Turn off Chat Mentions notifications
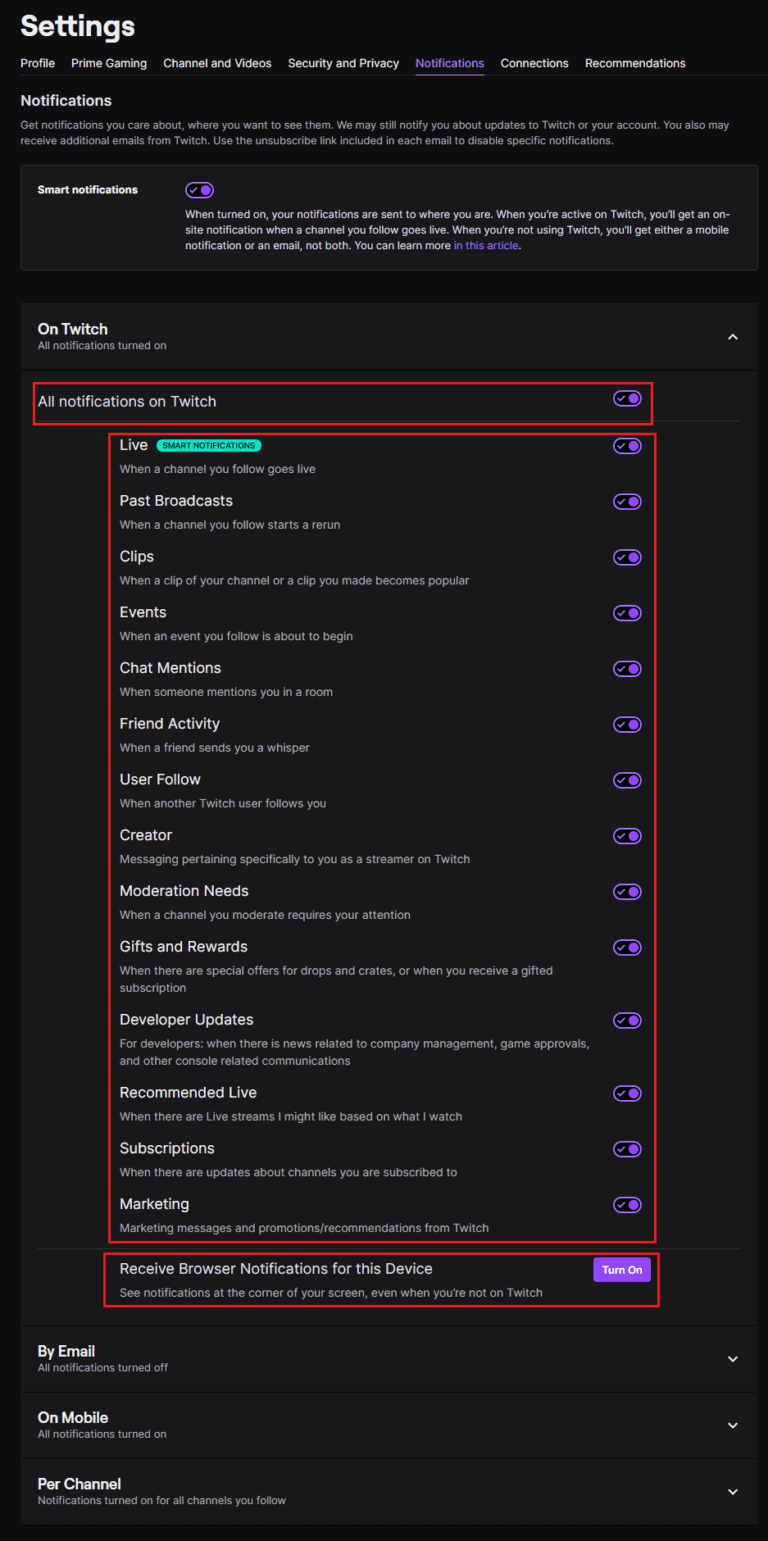This screenshot has width=768, height=1541. click(626, 668)
